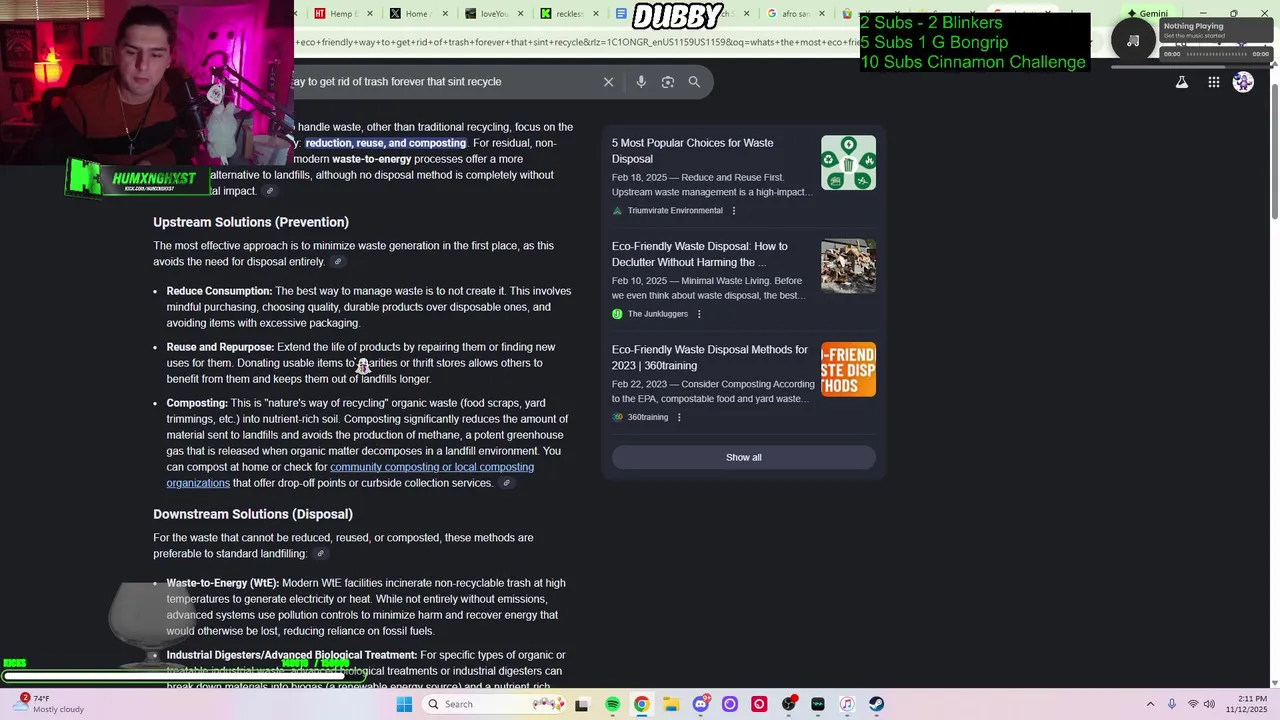Screen dimensions: 1280x720
Task: Switch to Chrome in the taskbar
Action: pos(641,704)
